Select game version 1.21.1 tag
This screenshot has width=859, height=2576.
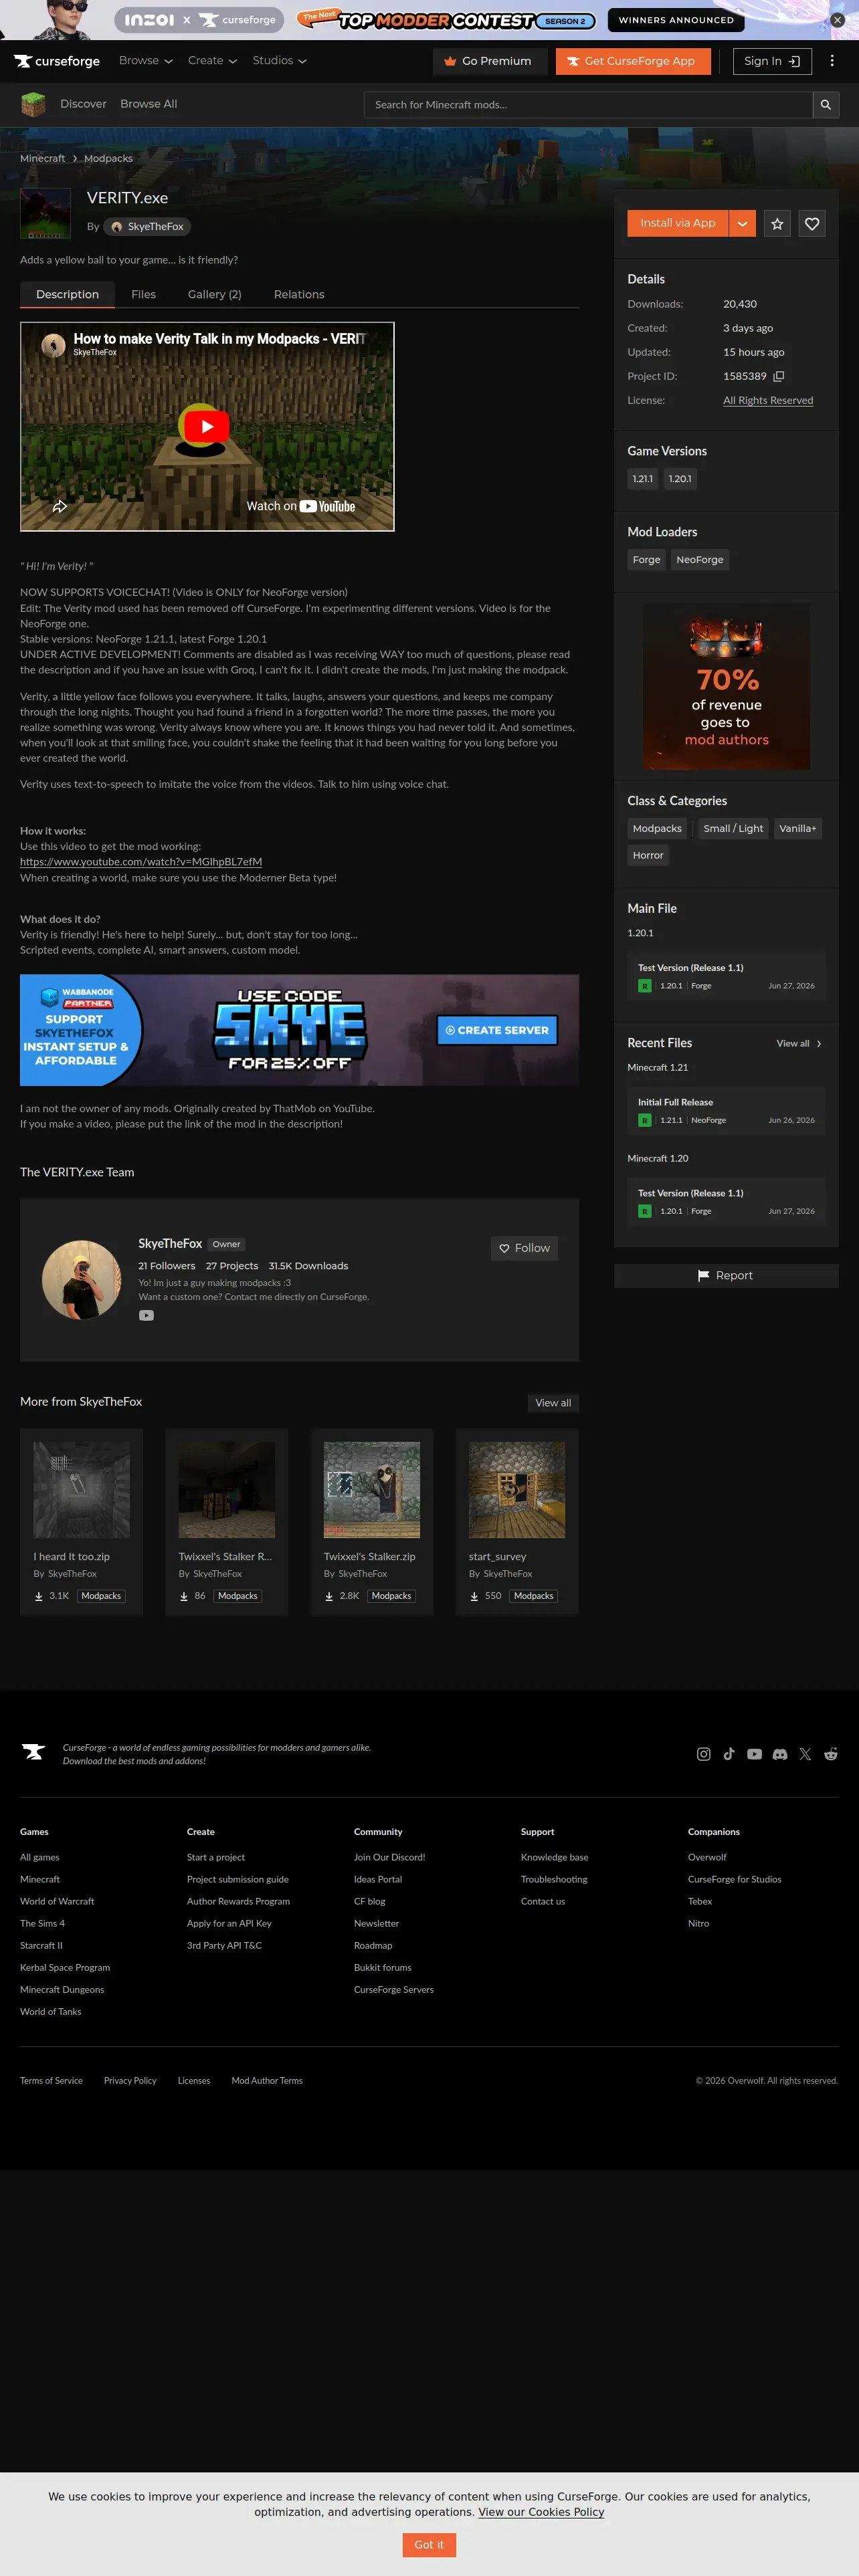[642, 479]
